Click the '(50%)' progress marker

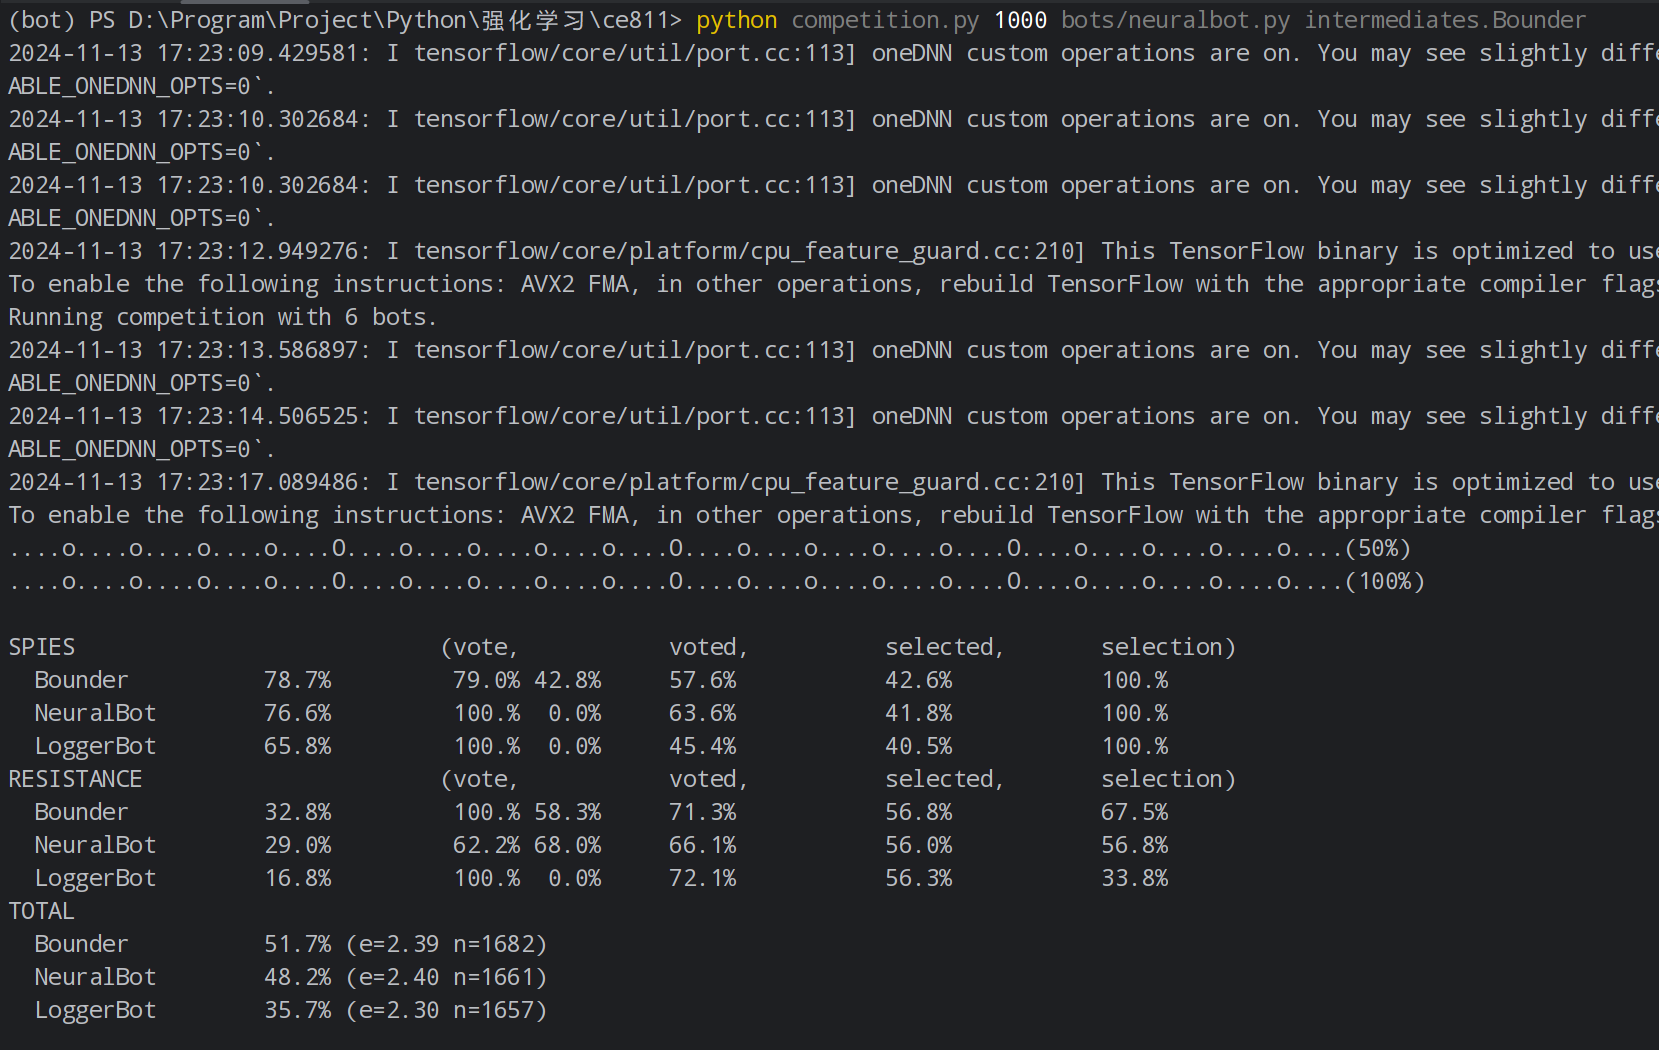tap(1378, 548)
